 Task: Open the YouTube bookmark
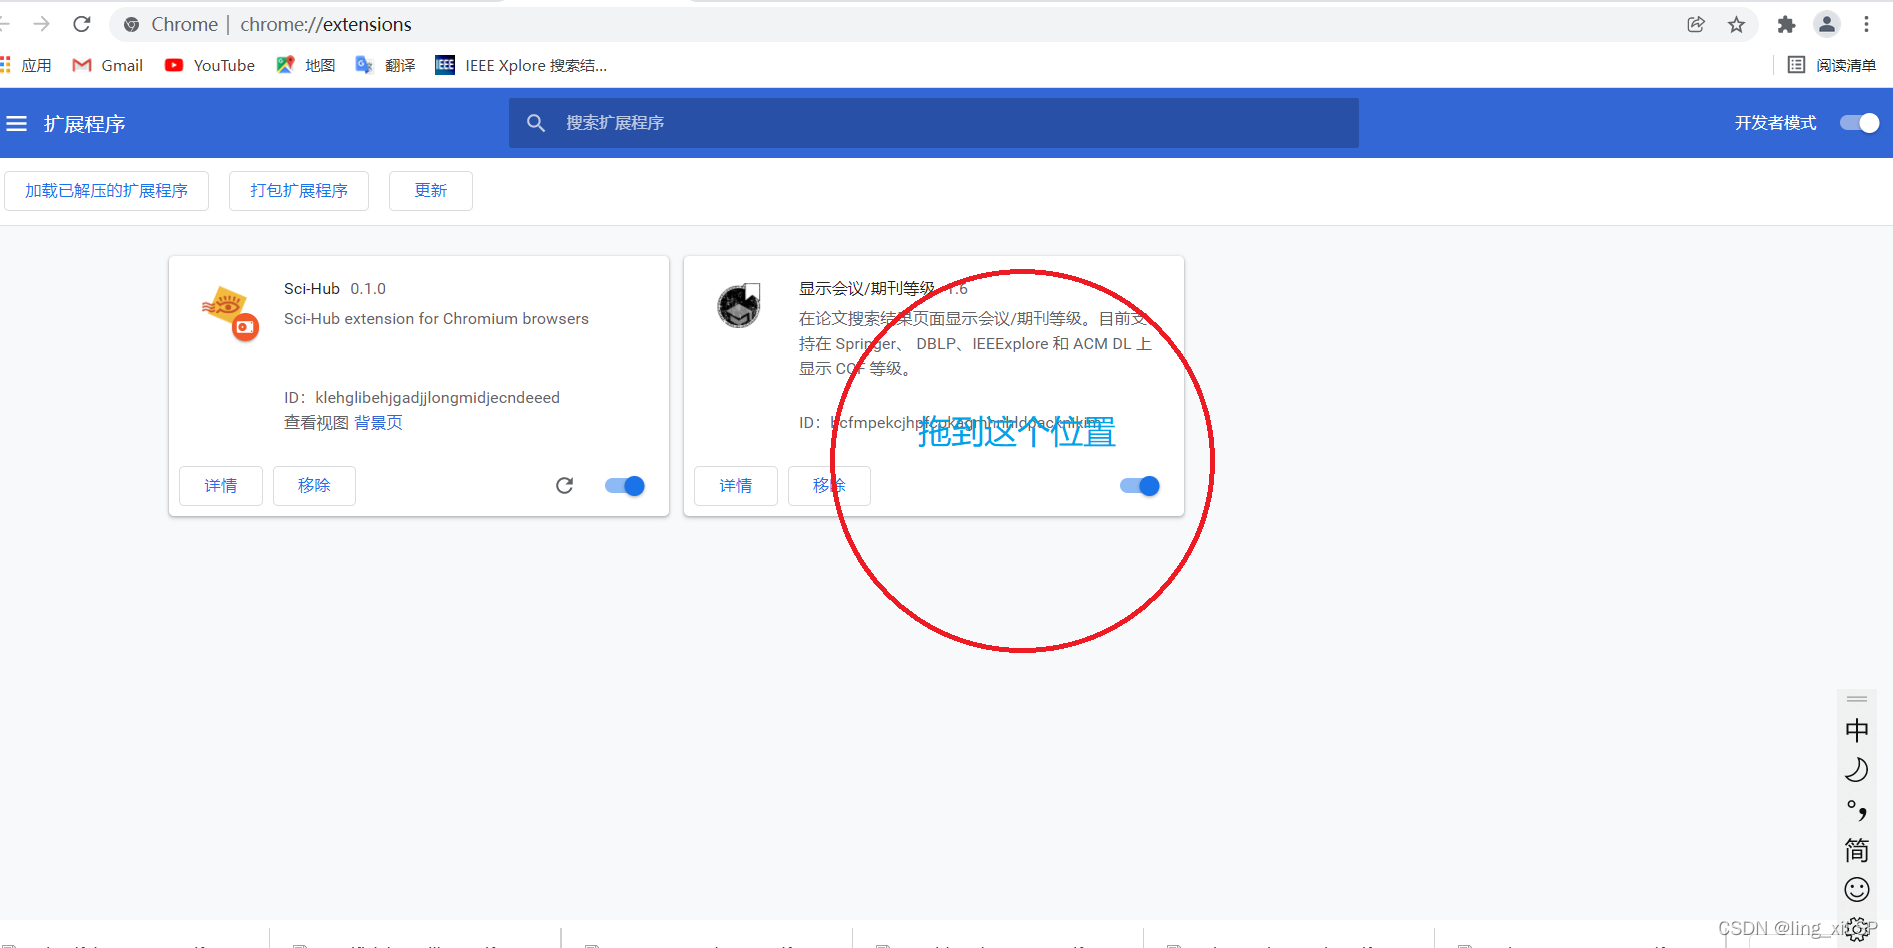click(x=210, y=65)
